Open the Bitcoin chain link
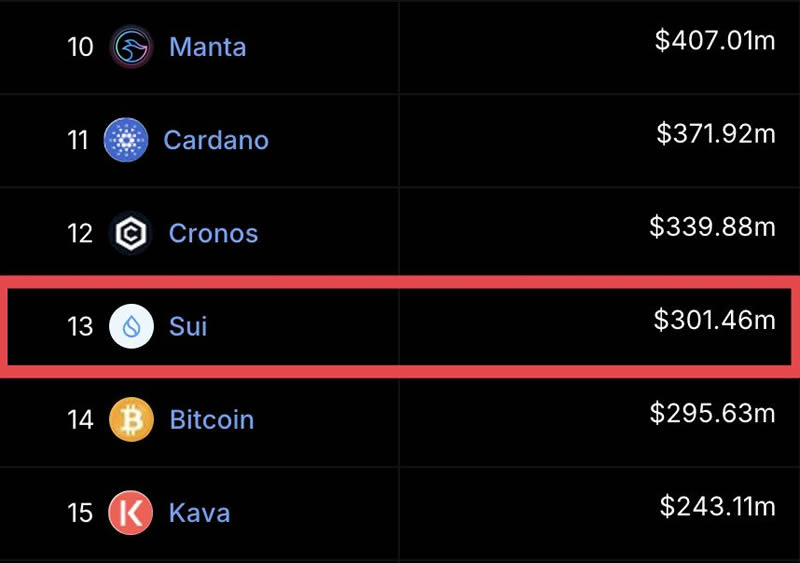 (212, 420)
